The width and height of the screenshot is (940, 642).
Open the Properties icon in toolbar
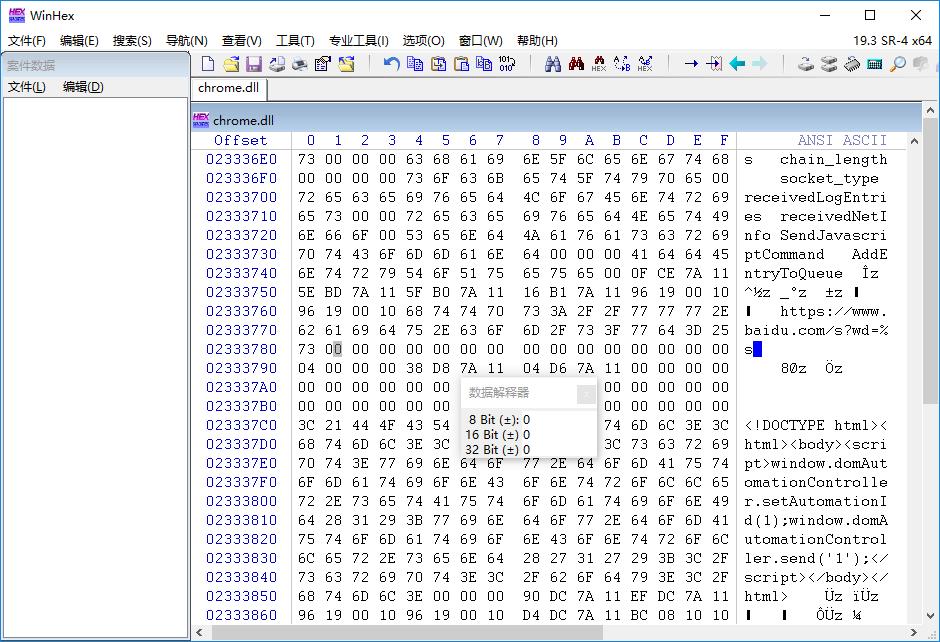click(323, 64)
